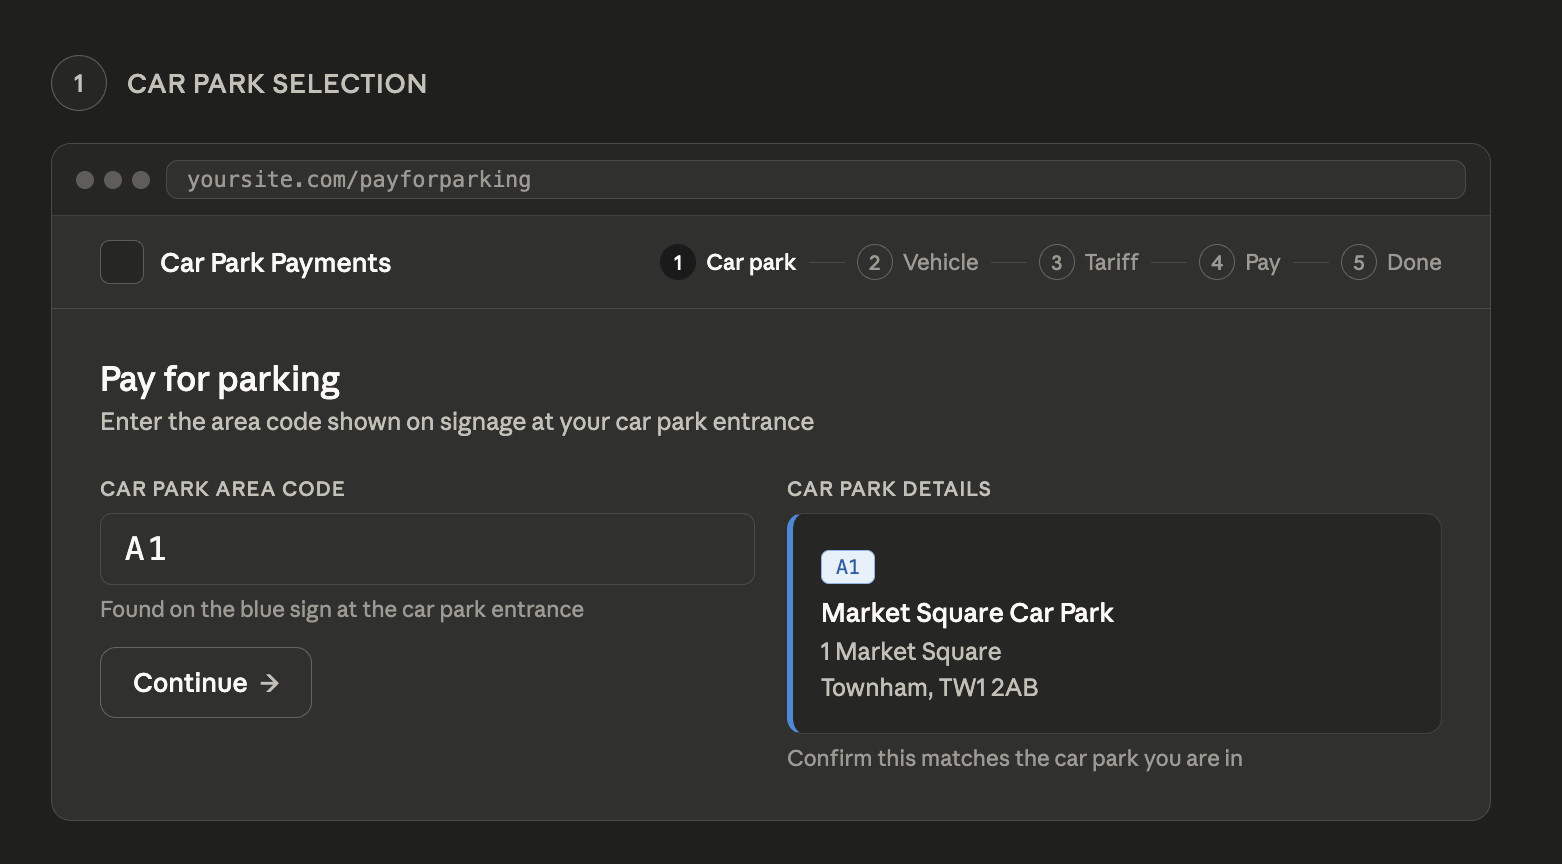The height and width of the screenshot is (864, 1562).
Task: Click the Market Square Car Park name
Action: (967, 613)
